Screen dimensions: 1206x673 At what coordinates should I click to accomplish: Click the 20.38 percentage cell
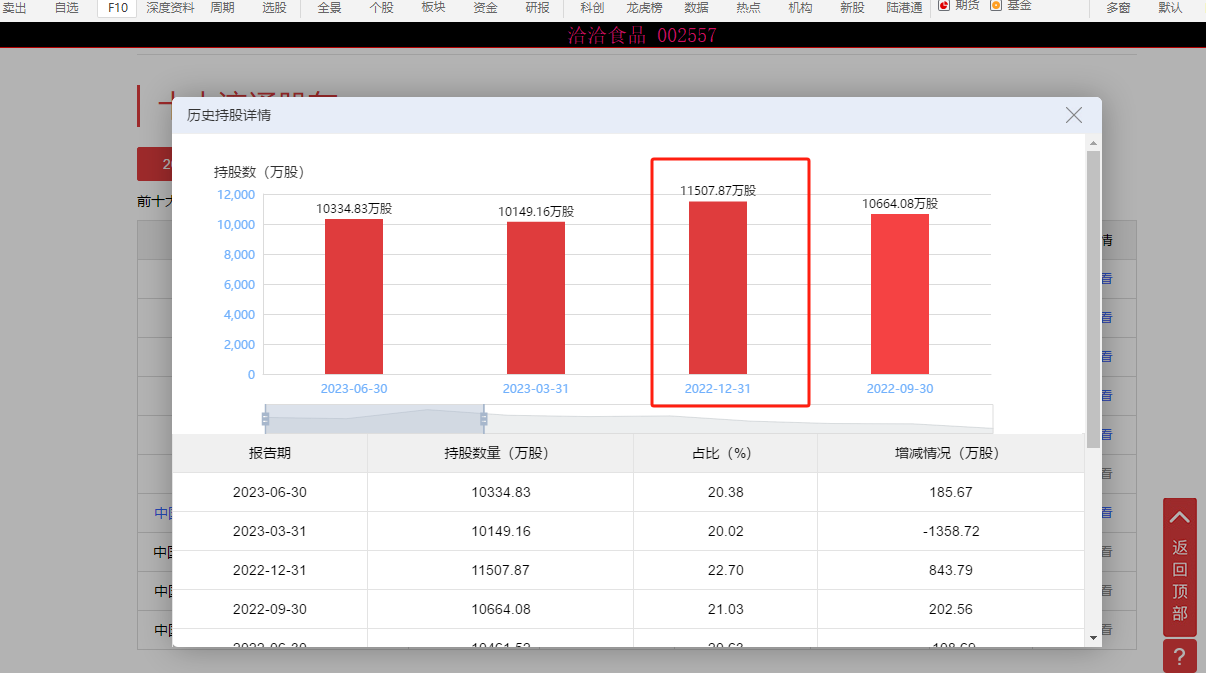tap(726, 492)
